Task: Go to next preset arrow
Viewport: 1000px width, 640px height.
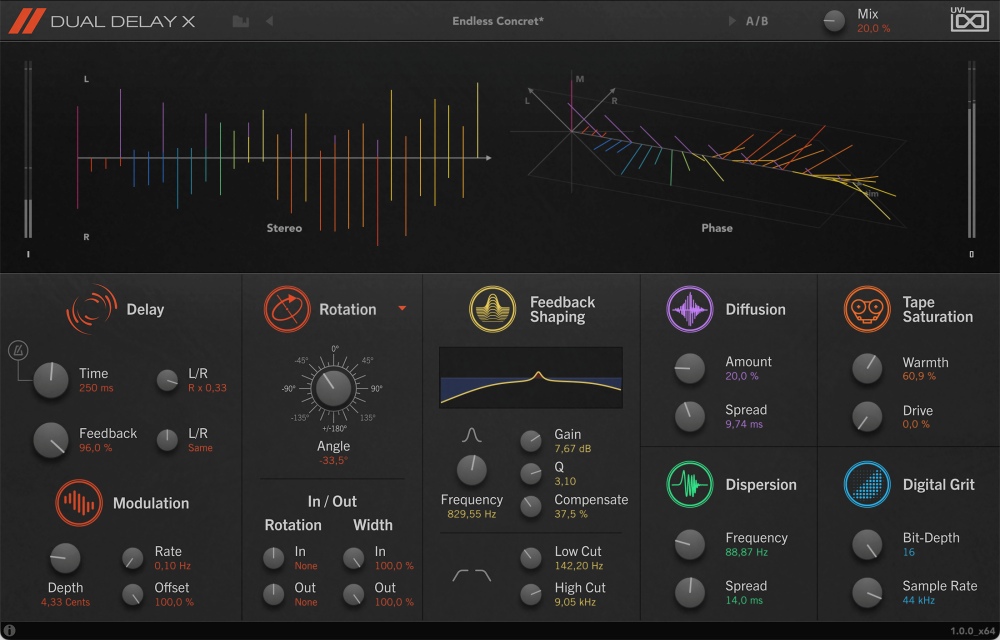Action: (x=732, y=21)
